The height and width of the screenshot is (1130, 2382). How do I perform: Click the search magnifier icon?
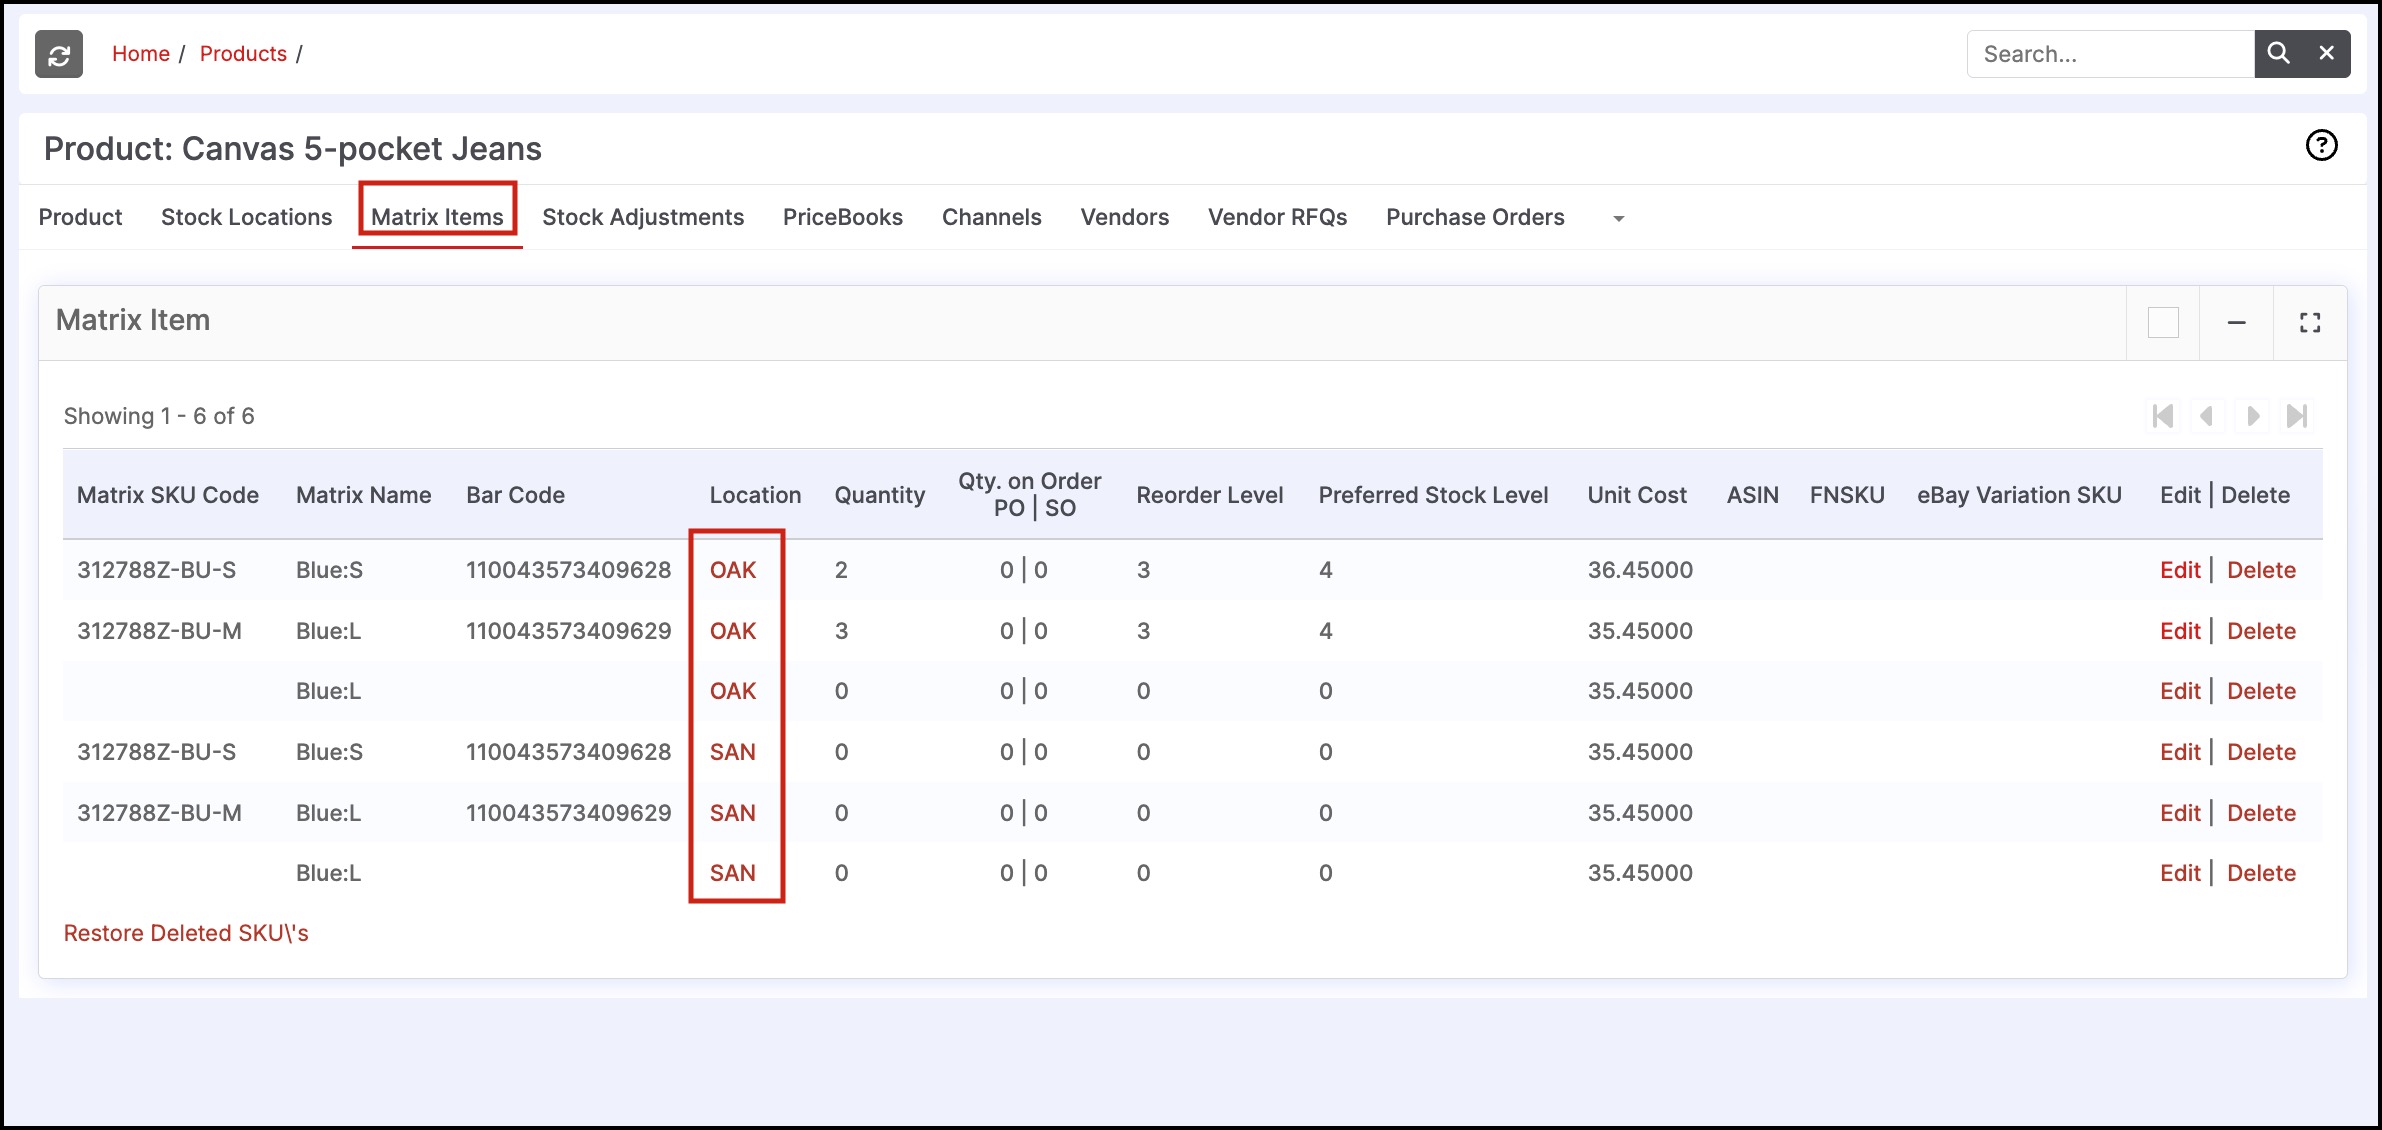pos(2278,53)
